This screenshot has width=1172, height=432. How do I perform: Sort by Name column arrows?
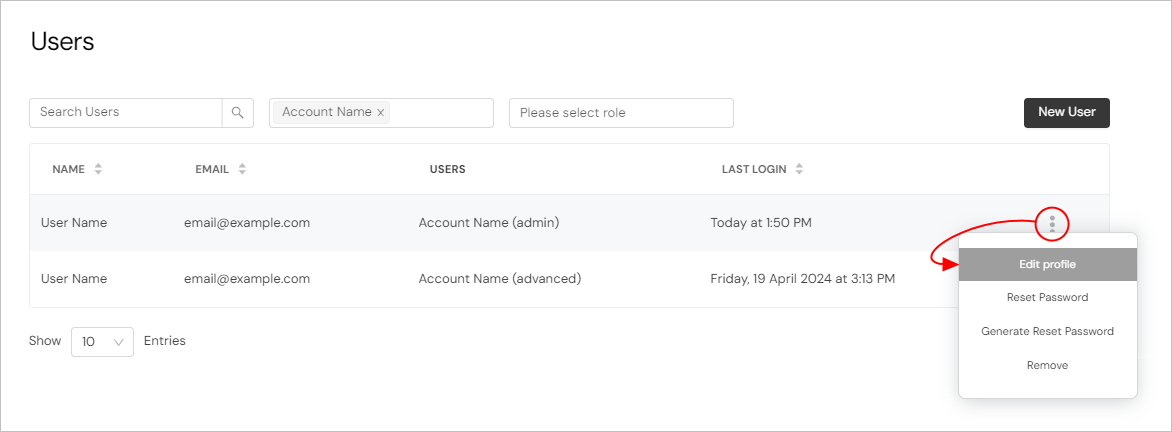(98, 170)
